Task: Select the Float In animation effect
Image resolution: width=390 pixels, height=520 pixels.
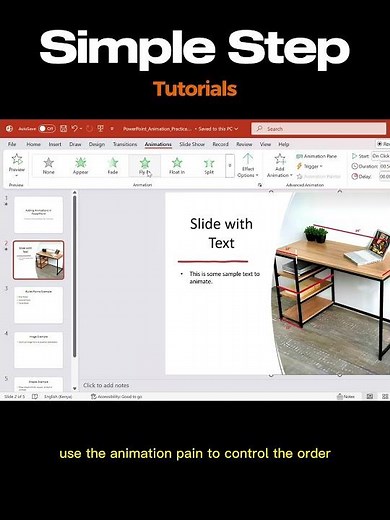Action: 177,166
